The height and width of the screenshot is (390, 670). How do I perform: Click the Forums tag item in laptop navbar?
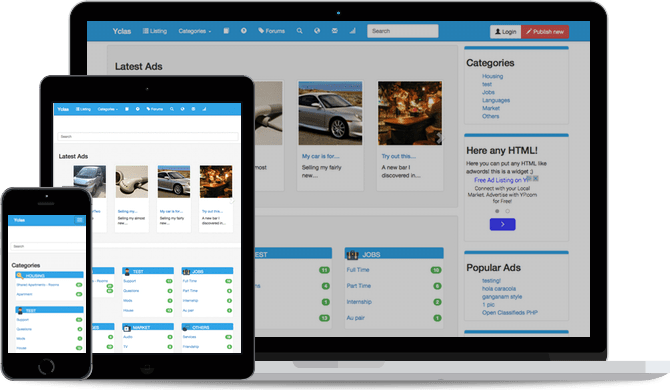[272, 31]
